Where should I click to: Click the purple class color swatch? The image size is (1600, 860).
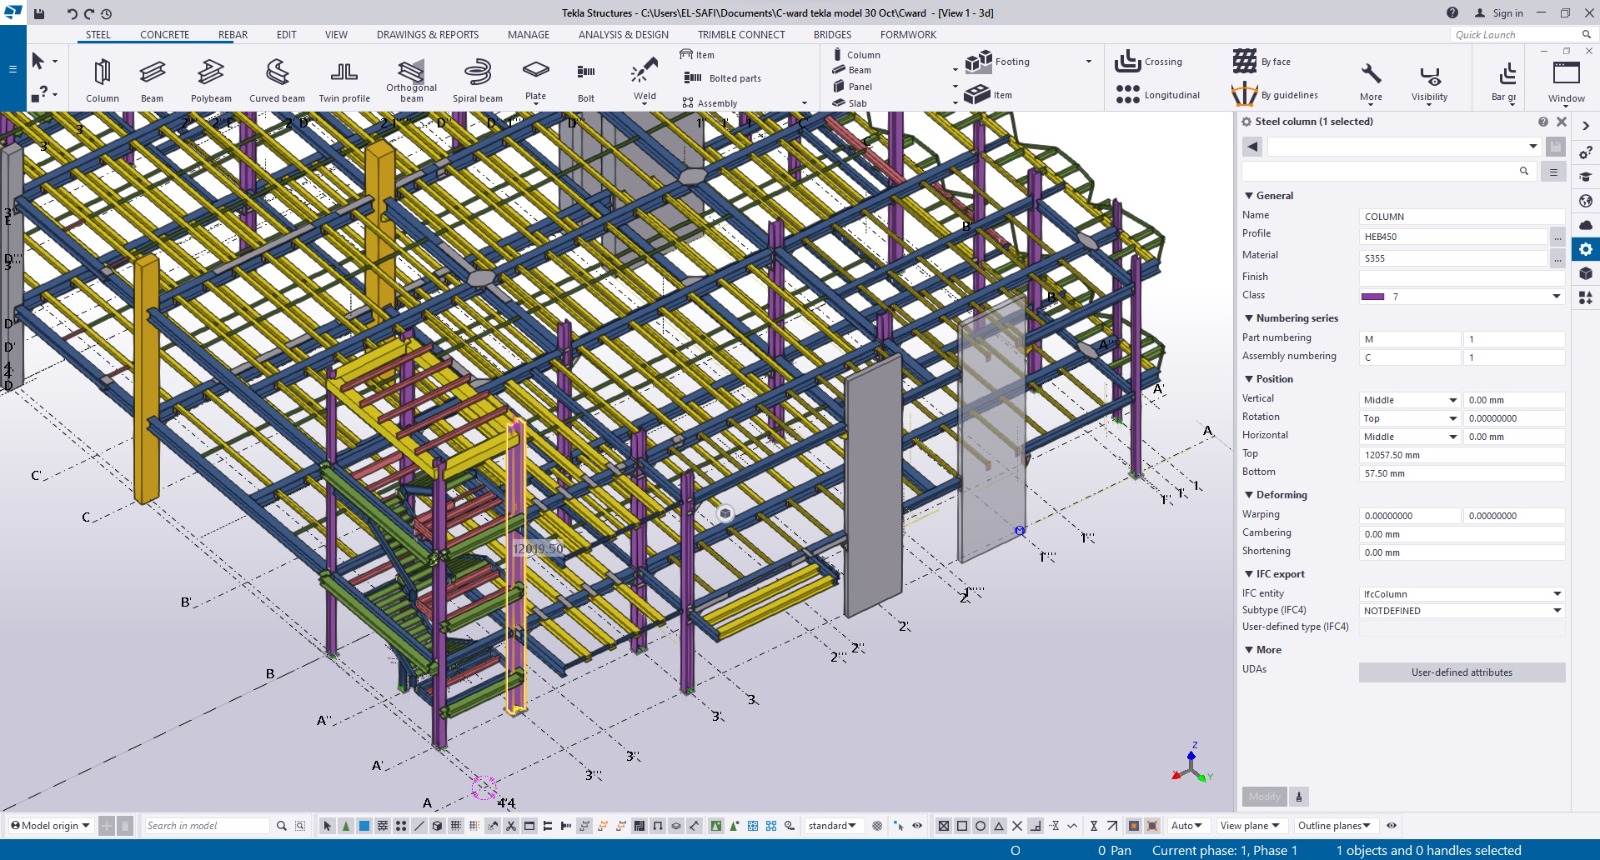coord(1373,297)
